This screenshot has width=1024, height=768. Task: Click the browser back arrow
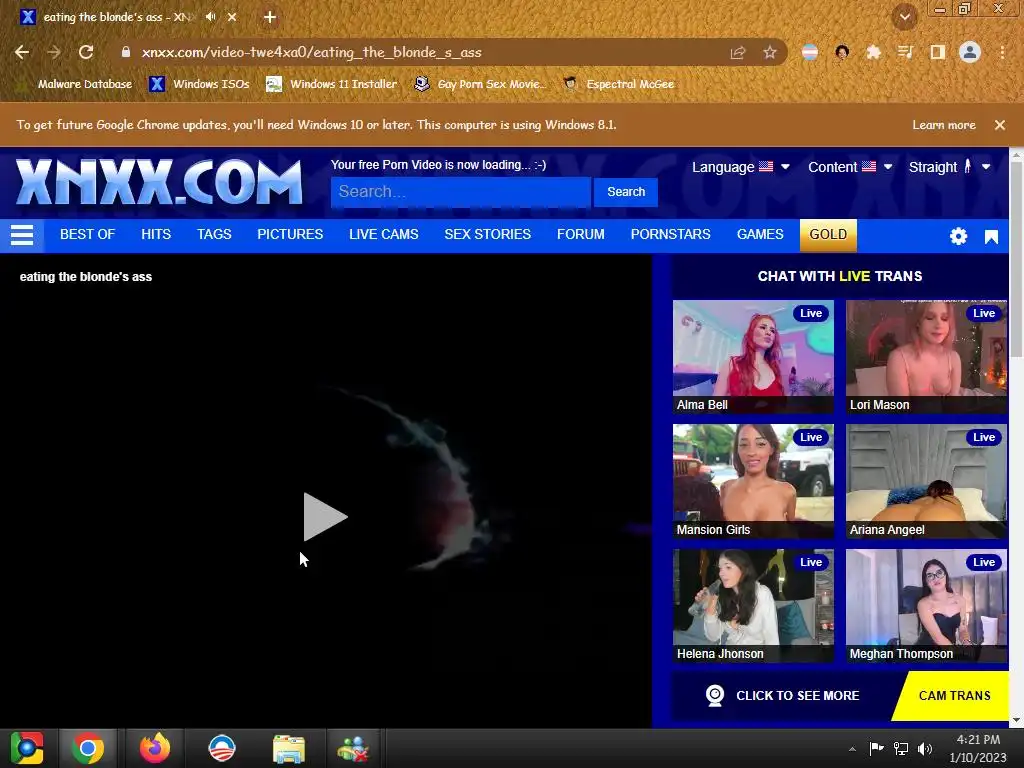22,52
